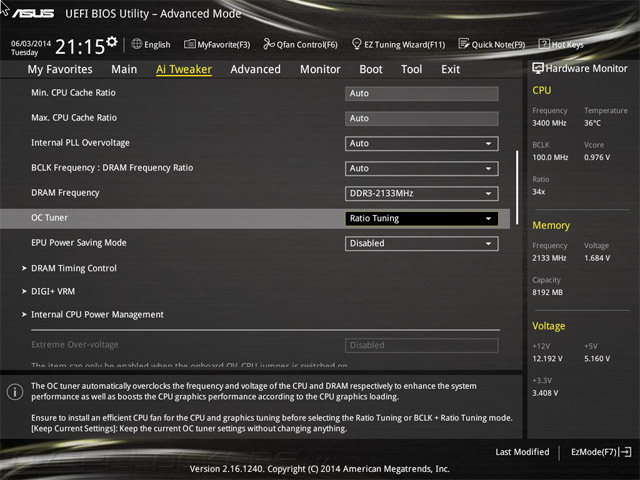Click the MyFavorite(F3) label

[224, 44]
